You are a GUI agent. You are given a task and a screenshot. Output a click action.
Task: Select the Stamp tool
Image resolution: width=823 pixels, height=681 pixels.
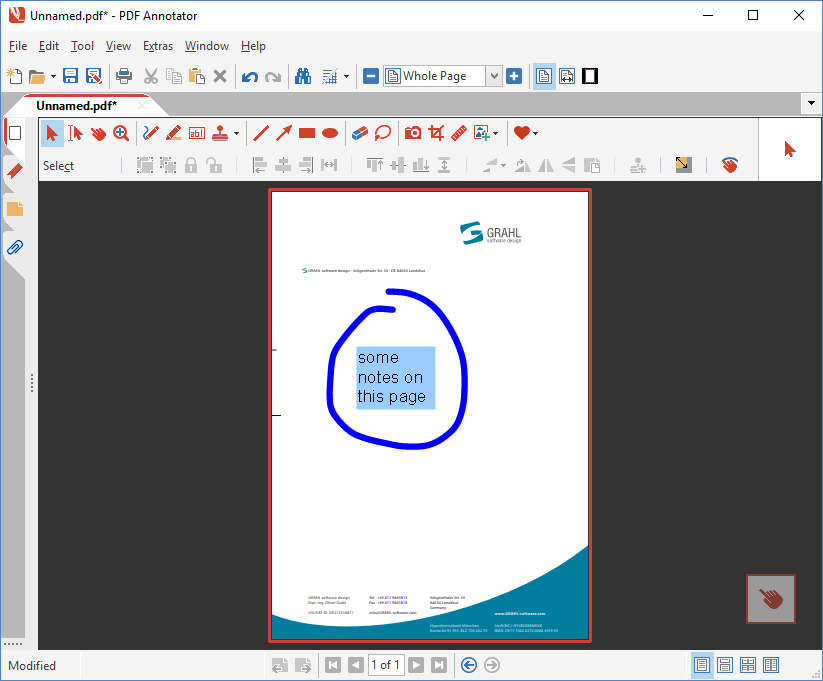pyautogui.click(x=220, y=133)
